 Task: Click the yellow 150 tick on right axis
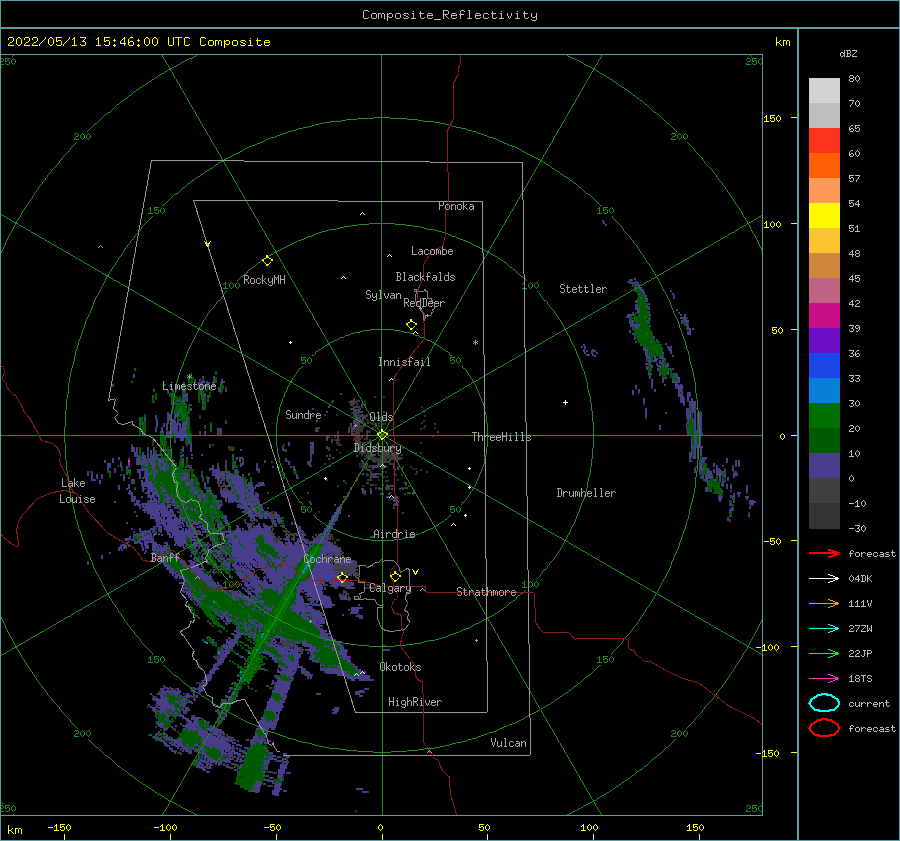click(x=772, y=118)
